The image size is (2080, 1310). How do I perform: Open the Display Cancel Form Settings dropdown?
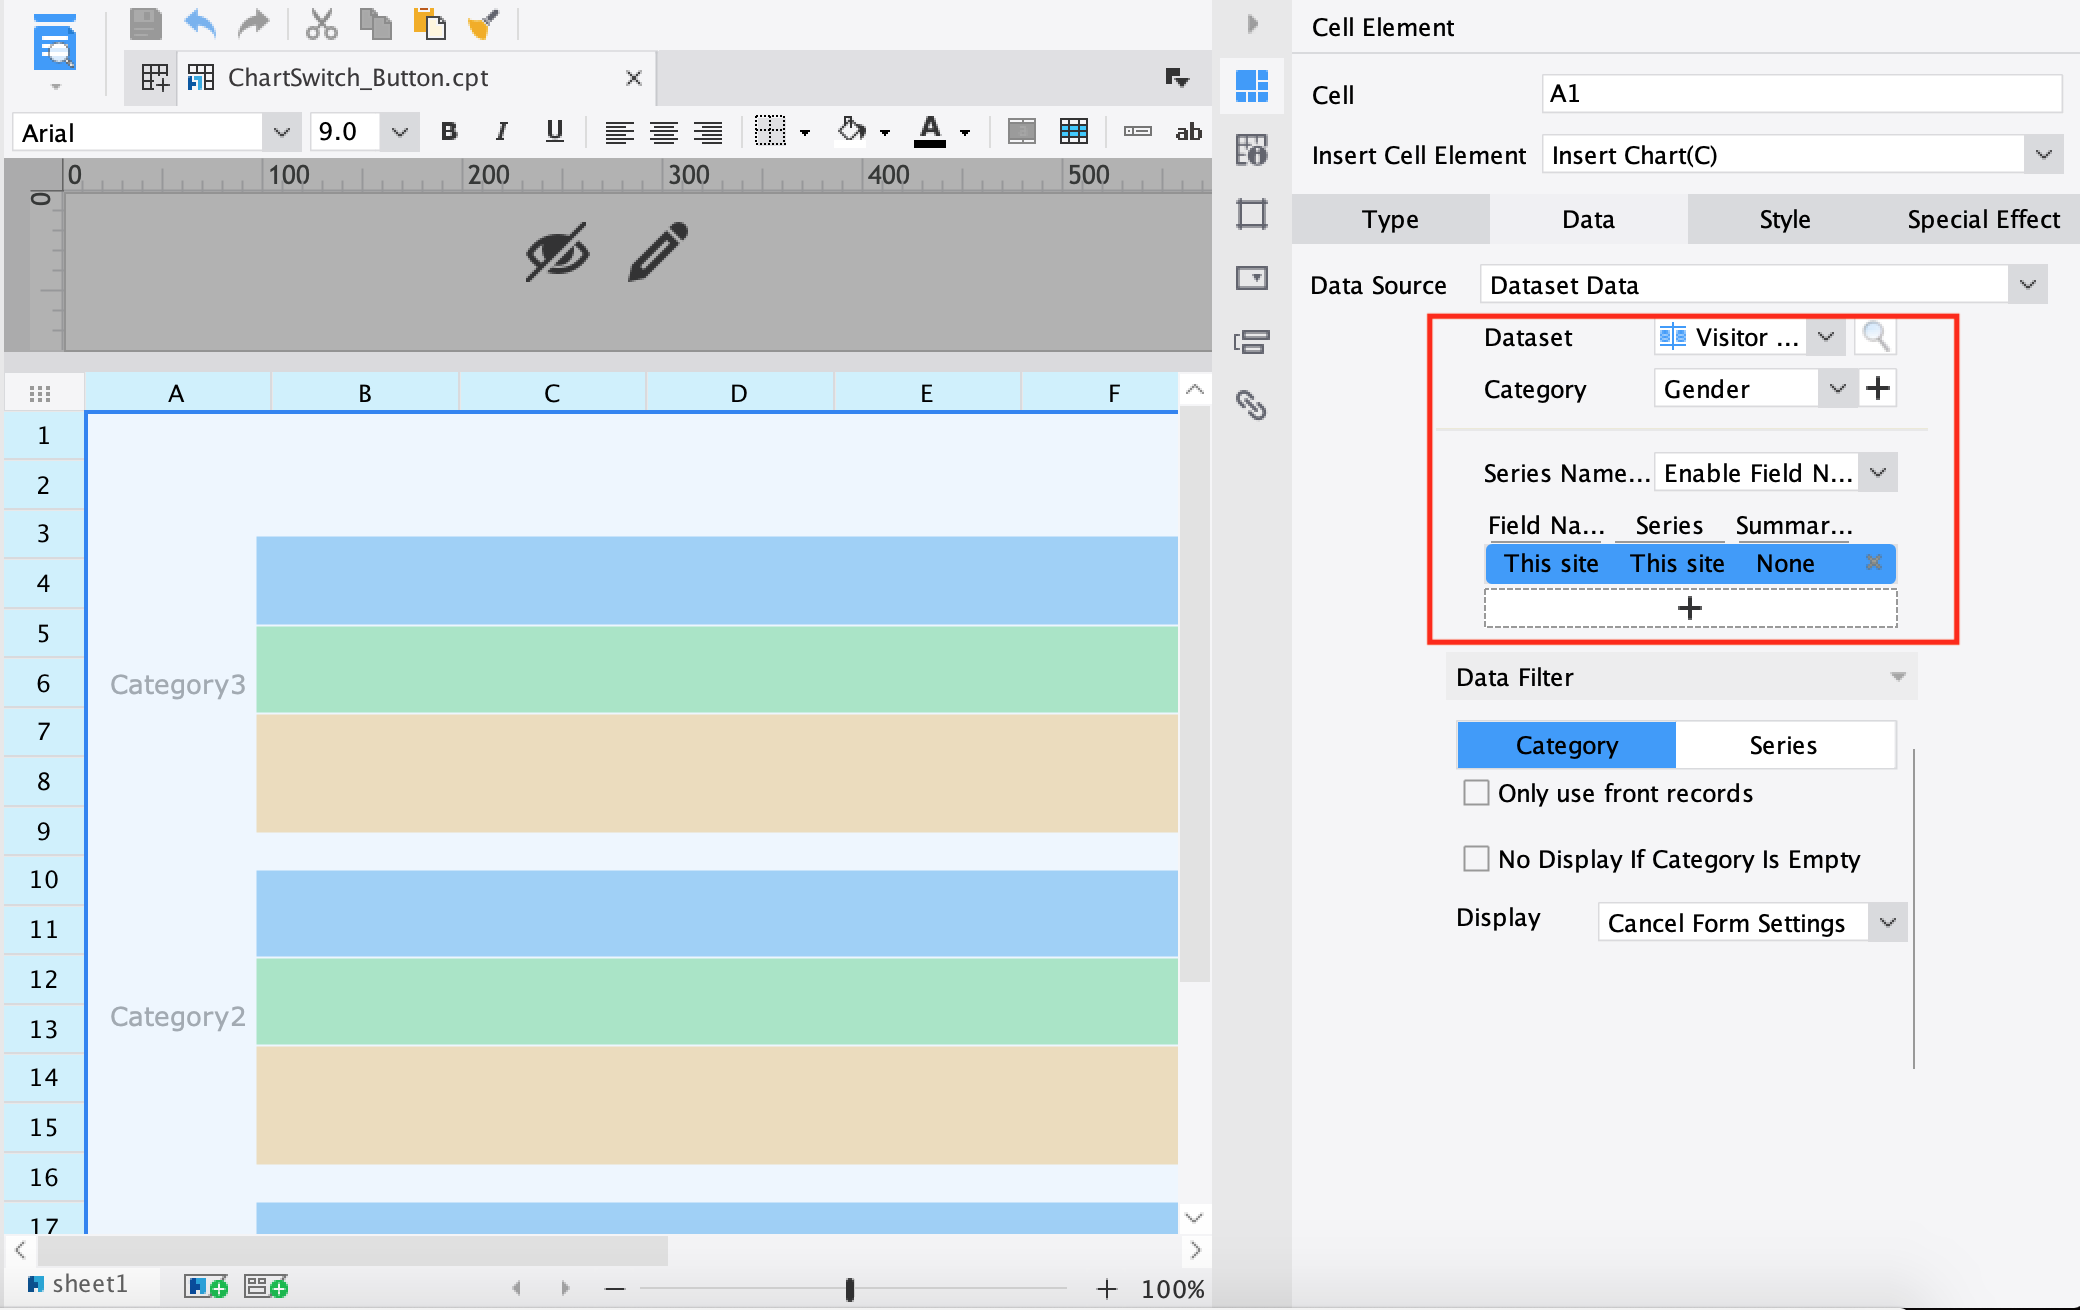coord(1887,922)
